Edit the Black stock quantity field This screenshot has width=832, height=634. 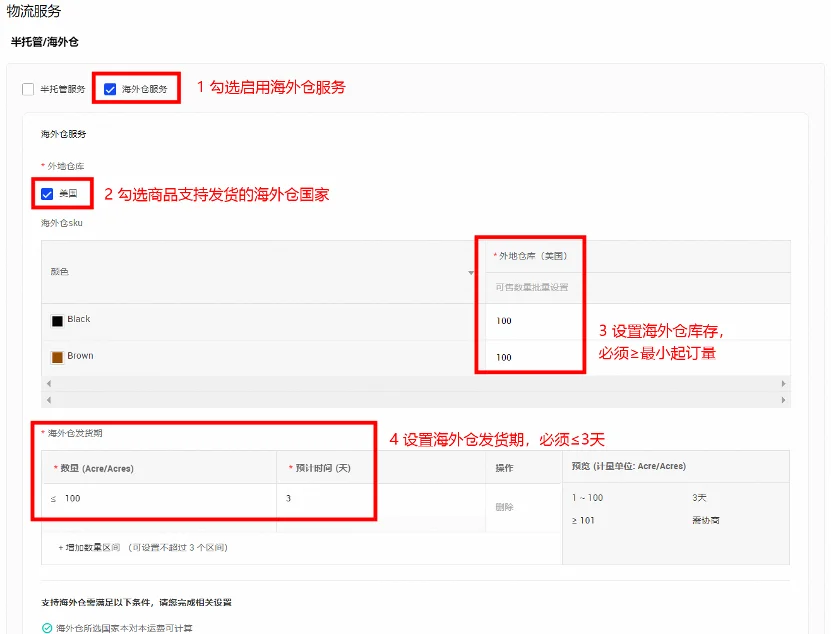click(x=530, y=321)
